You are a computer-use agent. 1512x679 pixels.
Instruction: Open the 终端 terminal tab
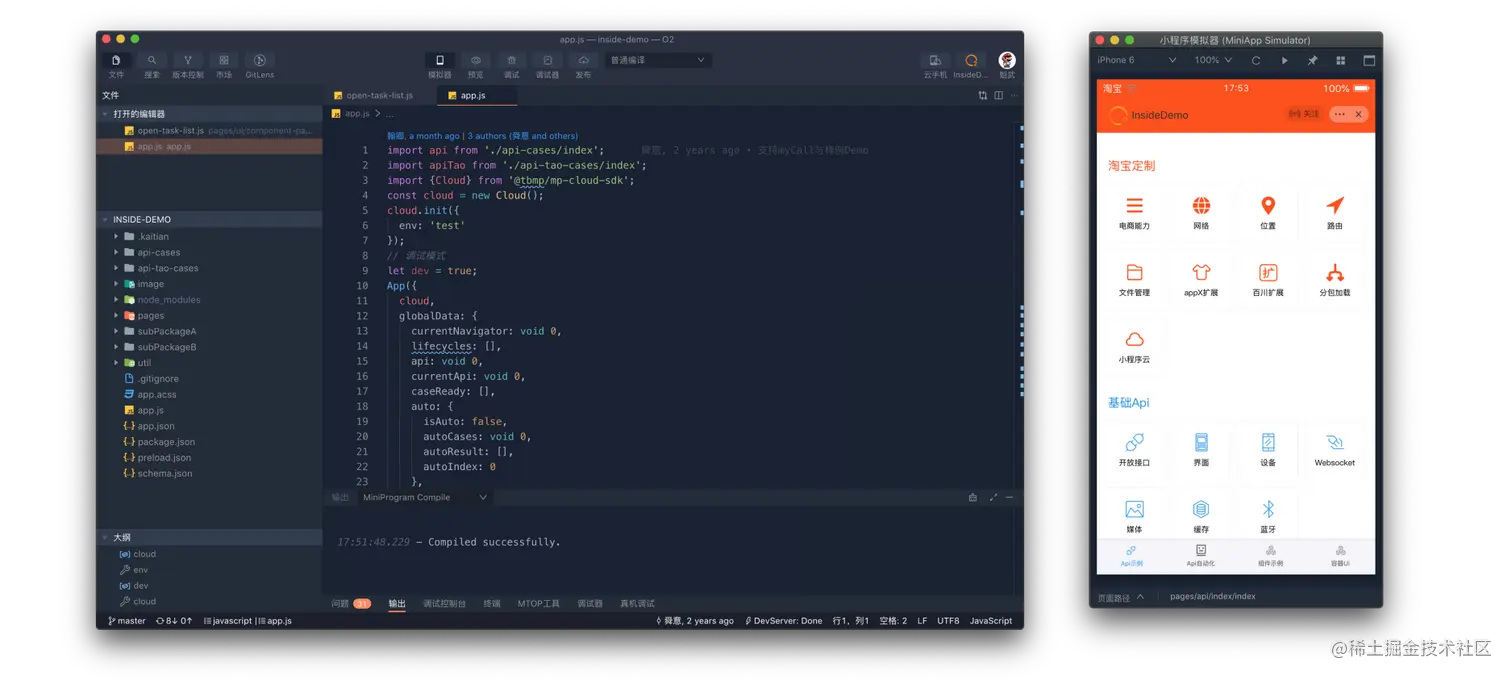pyautogui.click(x=492, y=603)
